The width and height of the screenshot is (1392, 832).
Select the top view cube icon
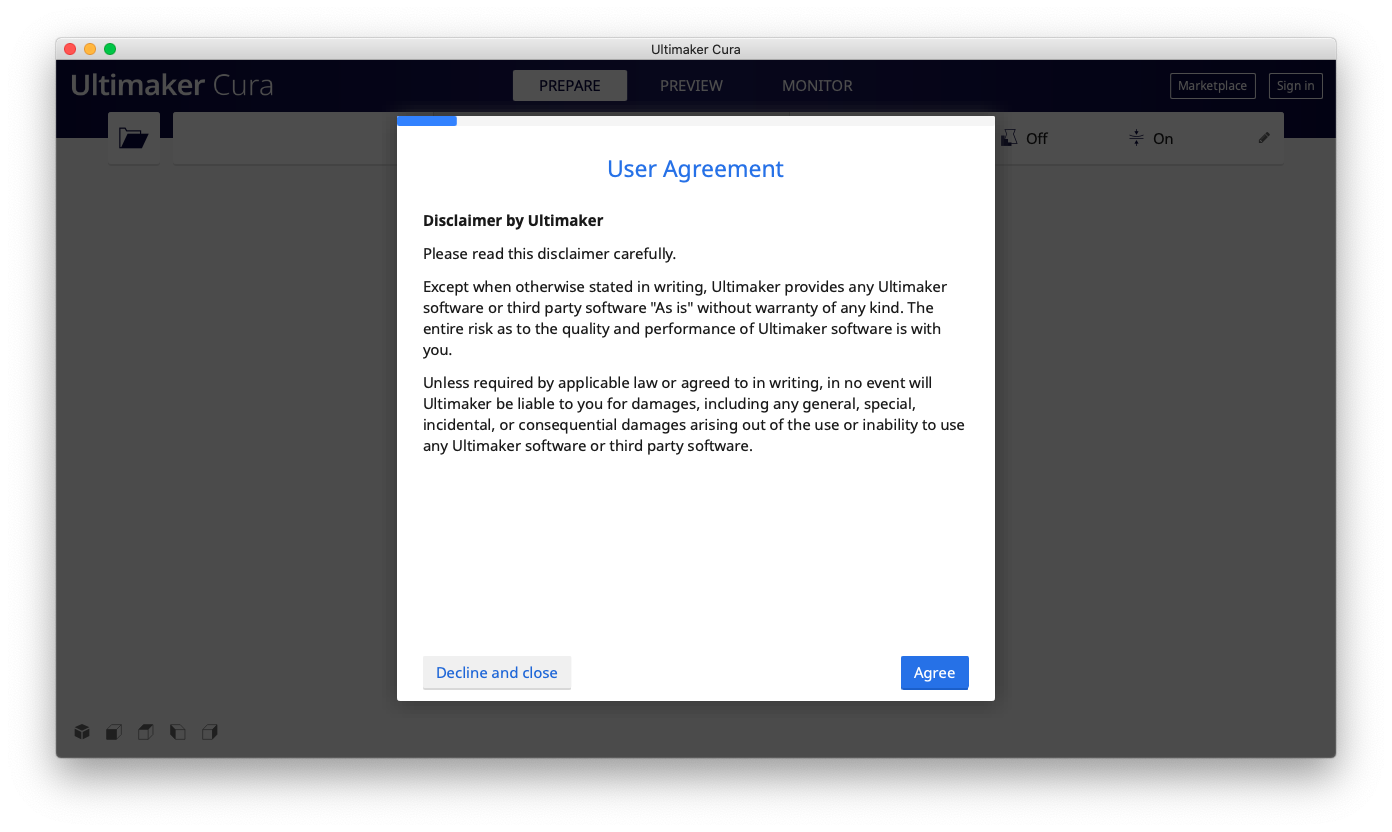(146, 732)
